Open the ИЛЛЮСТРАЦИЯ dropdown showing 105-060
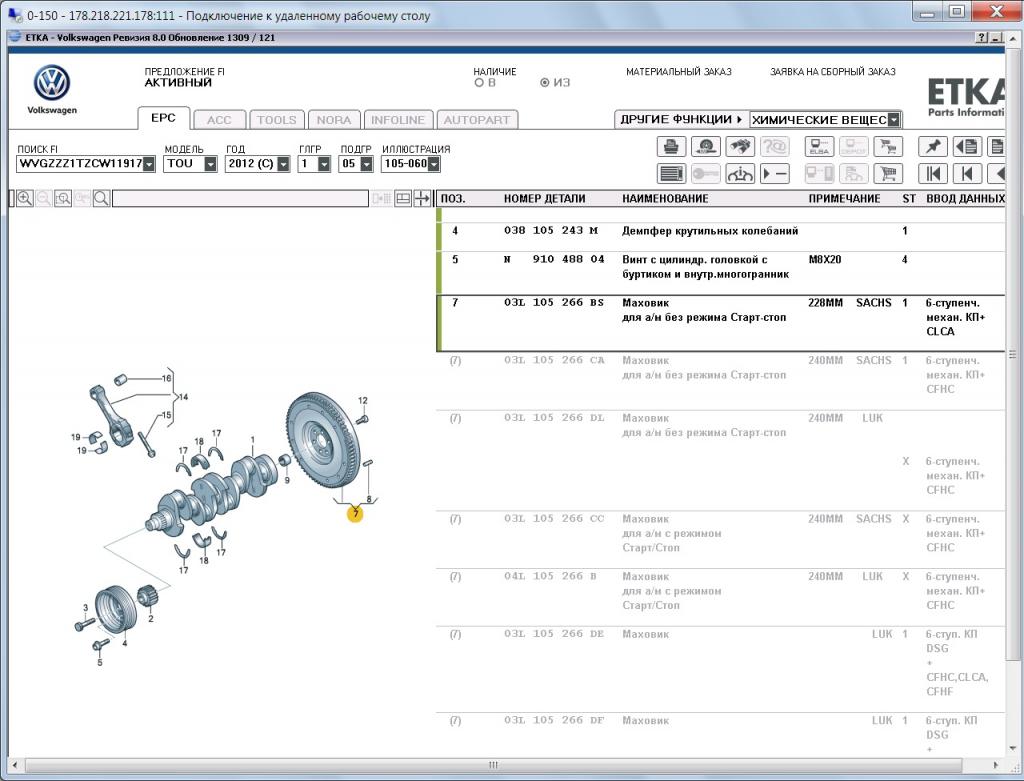Image resolution: width=1024 pixels, height=781 pixels. (434, 164)
